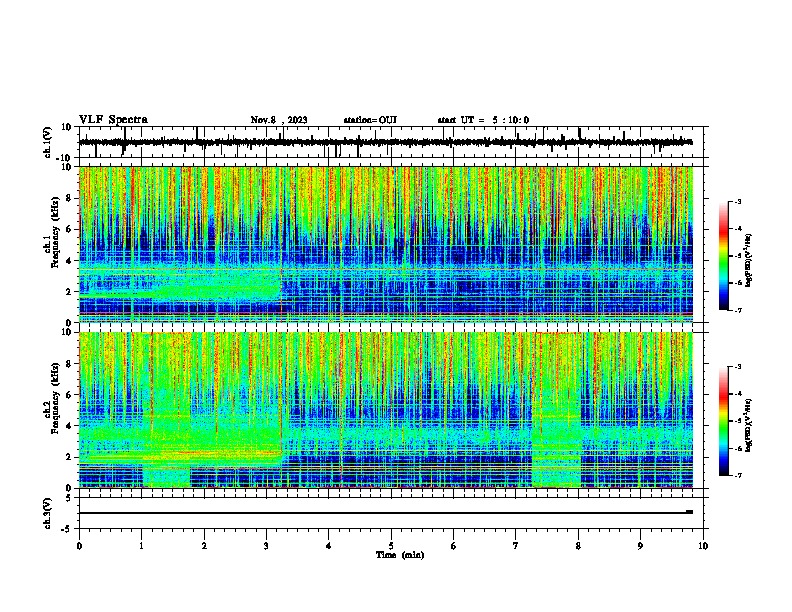Select the "start UT = 5 :10: 0" text
792x612 pixels.
(483, 120)
